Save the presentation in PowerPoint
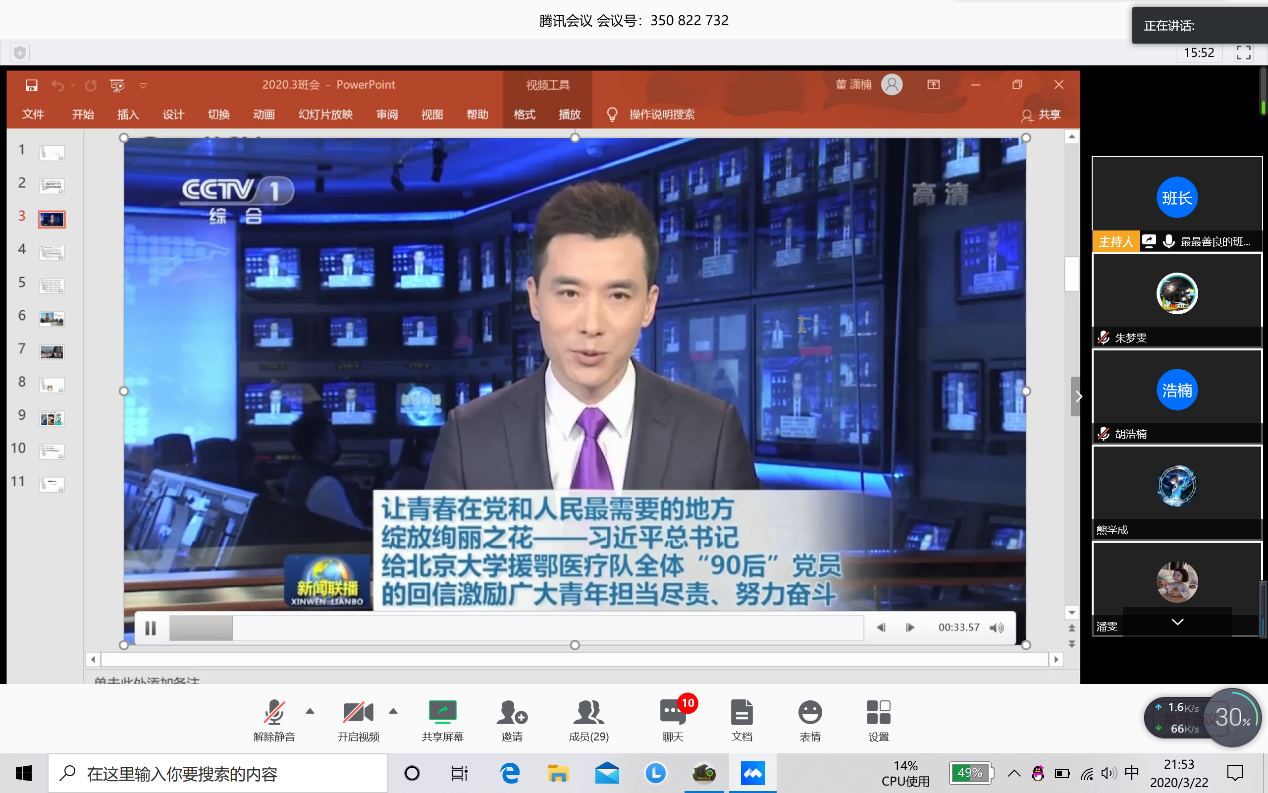 32,85
